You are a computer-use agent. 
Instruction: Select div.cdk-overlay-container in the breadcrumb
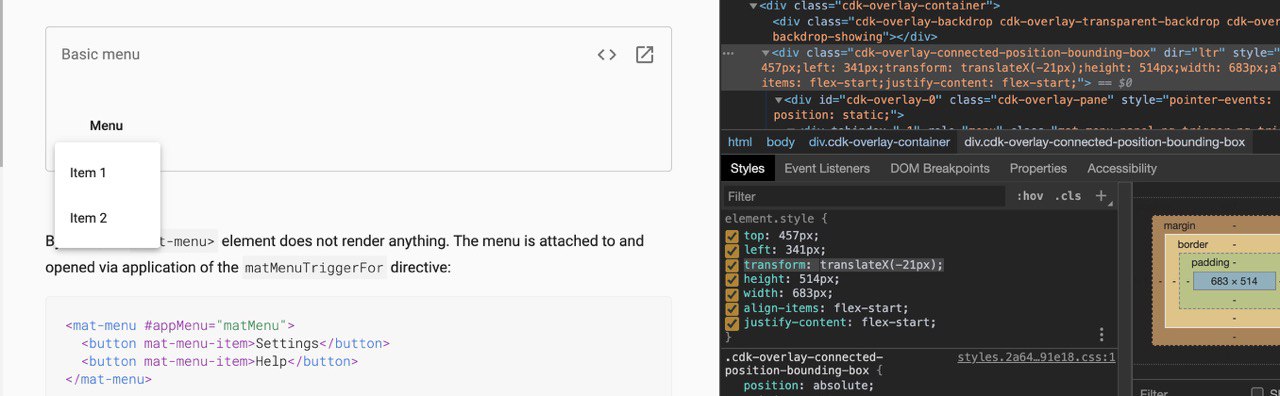[x=879, y=142]
